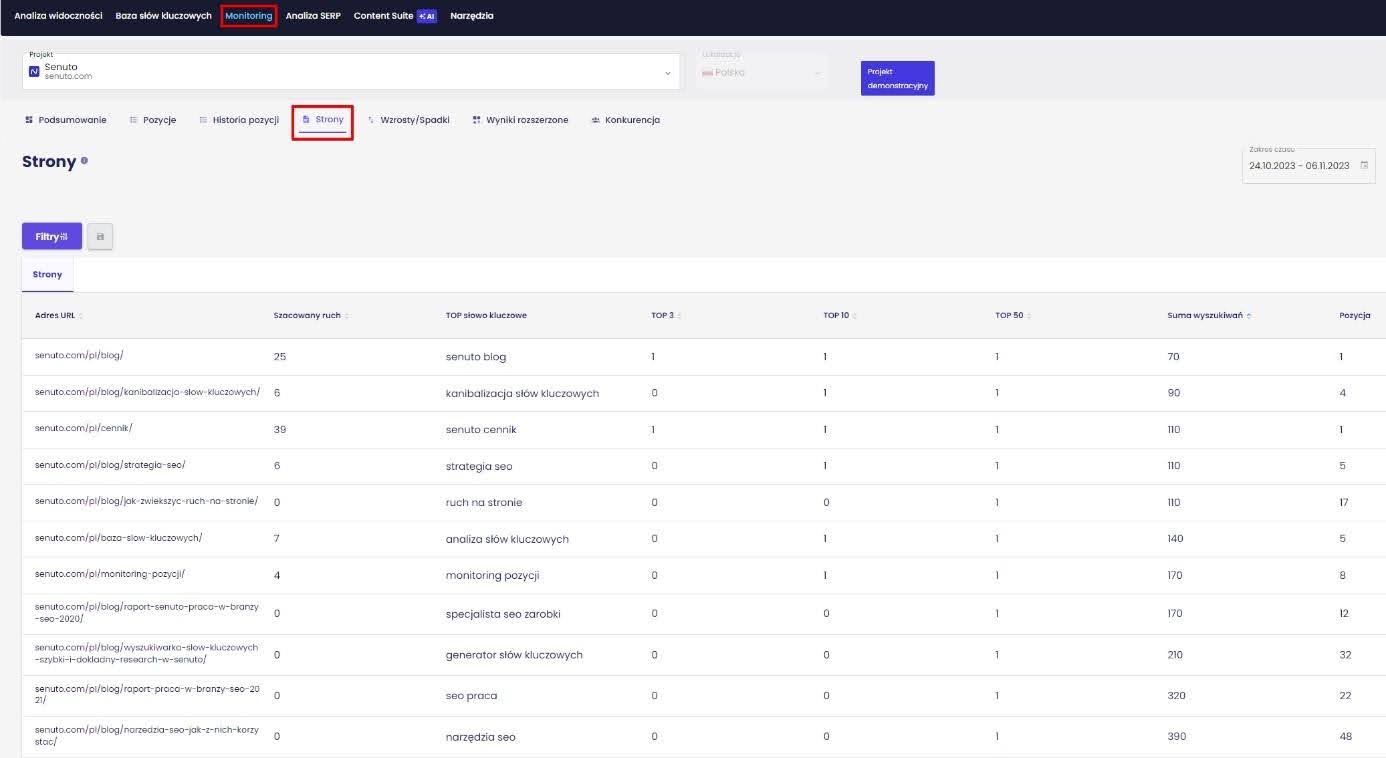Open monitoring-pozycji URL link

point(110,574)
